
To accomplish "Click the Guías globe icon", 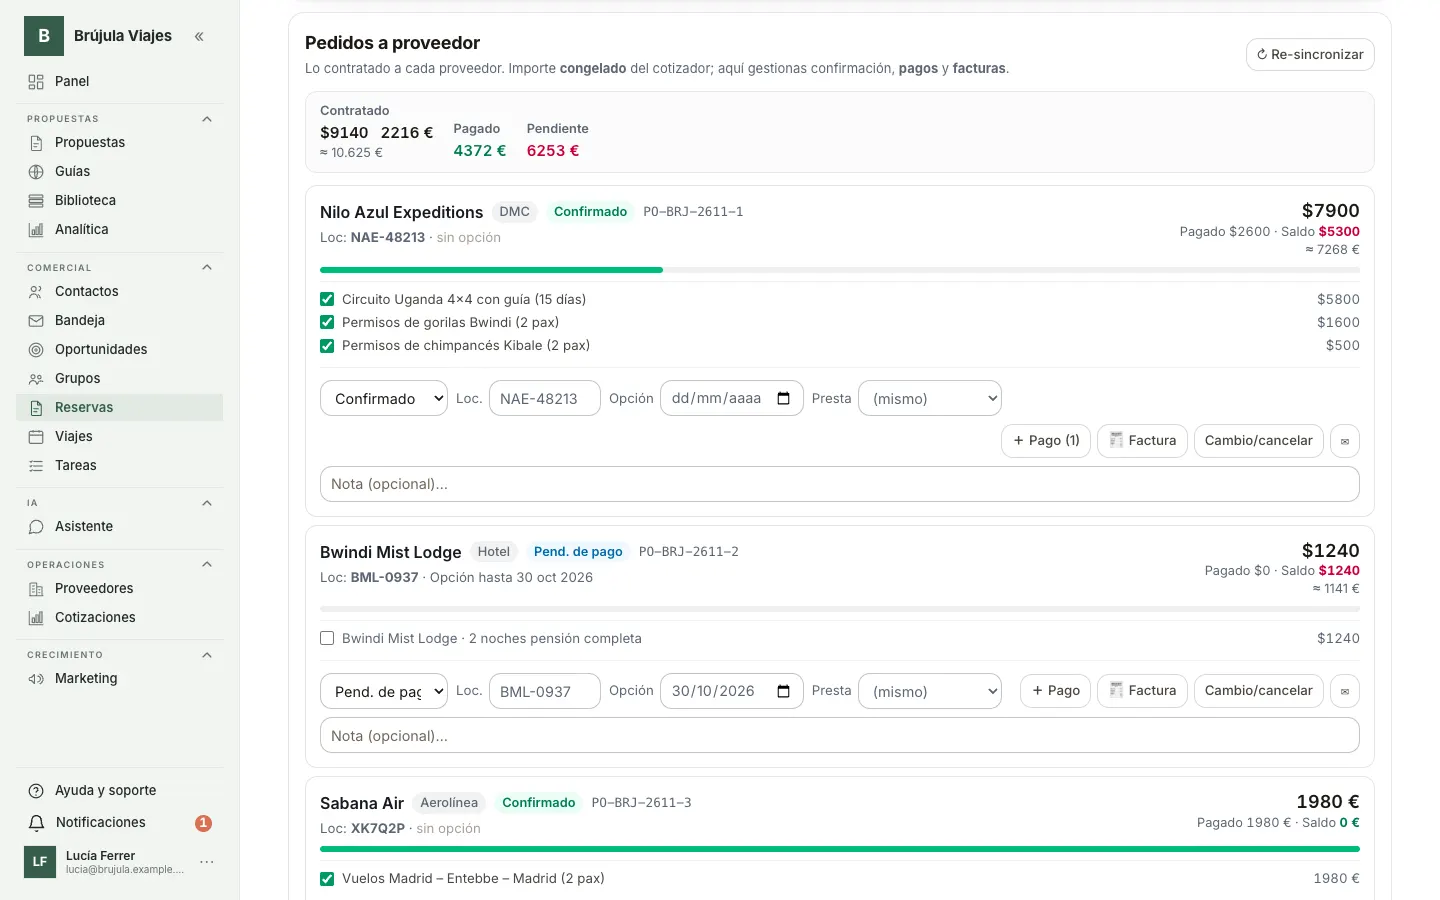I will (x=36, y=172).
